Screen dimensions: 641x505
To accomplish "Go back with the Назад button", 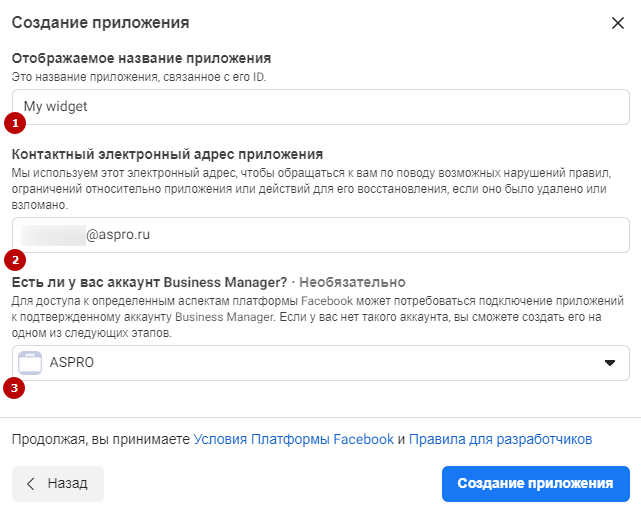I will click(58, 484).
